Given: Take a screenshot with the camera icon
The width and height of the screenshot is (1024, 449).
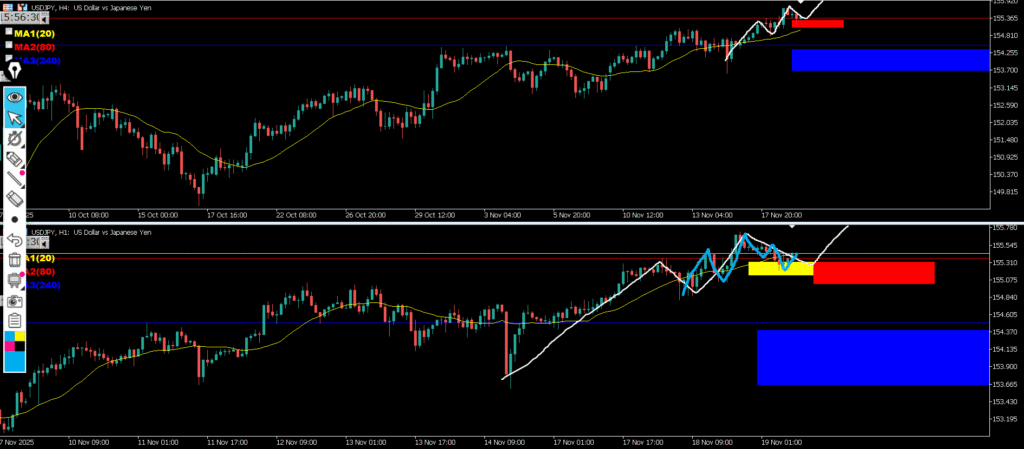Looking at the screenshot, I should coord(15,300).
